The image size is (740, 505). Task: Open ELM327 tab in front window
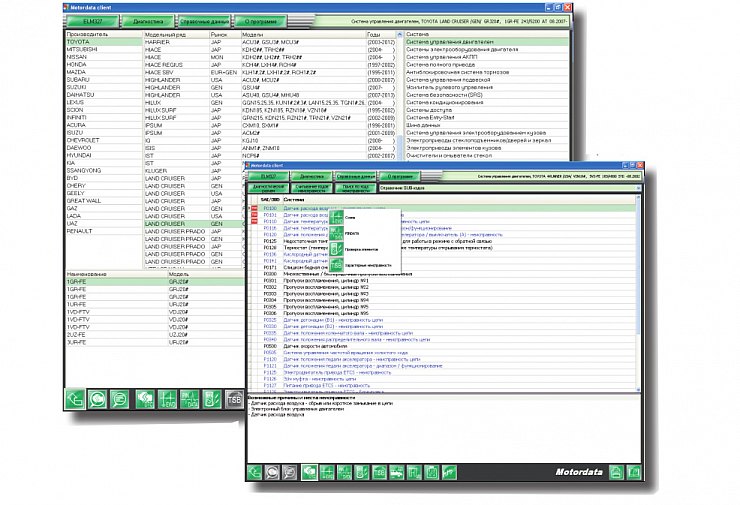pyautogui.click(x=268, y=176)
